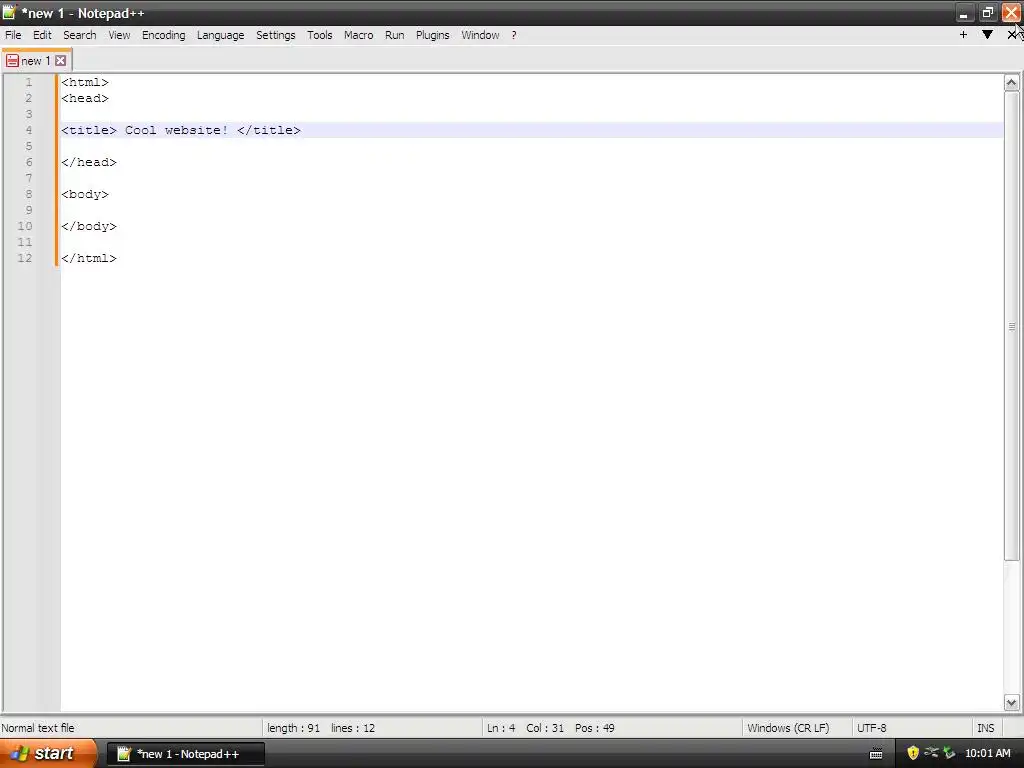
Task: Minimize the Notepad++ window
Action: [x=963, y=13]
